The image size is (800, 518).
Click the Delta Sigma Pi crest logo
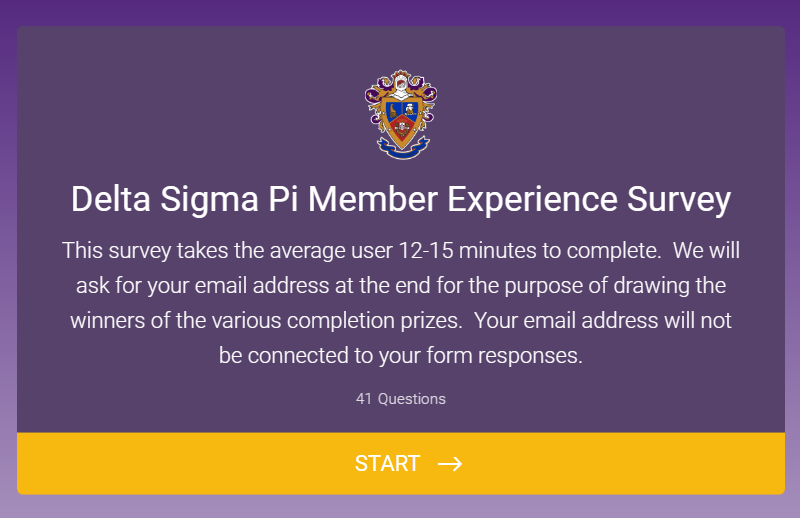point(401,115)
